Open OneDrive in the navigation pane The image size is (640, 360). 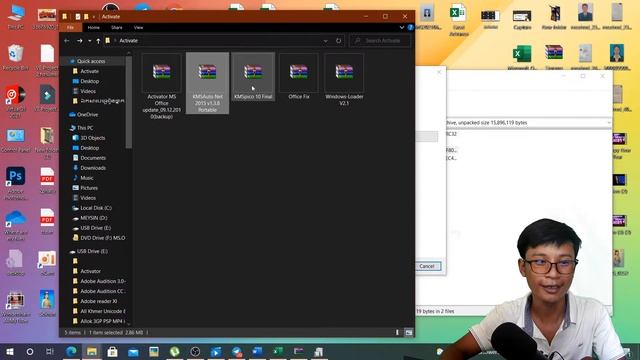(87, 115)
